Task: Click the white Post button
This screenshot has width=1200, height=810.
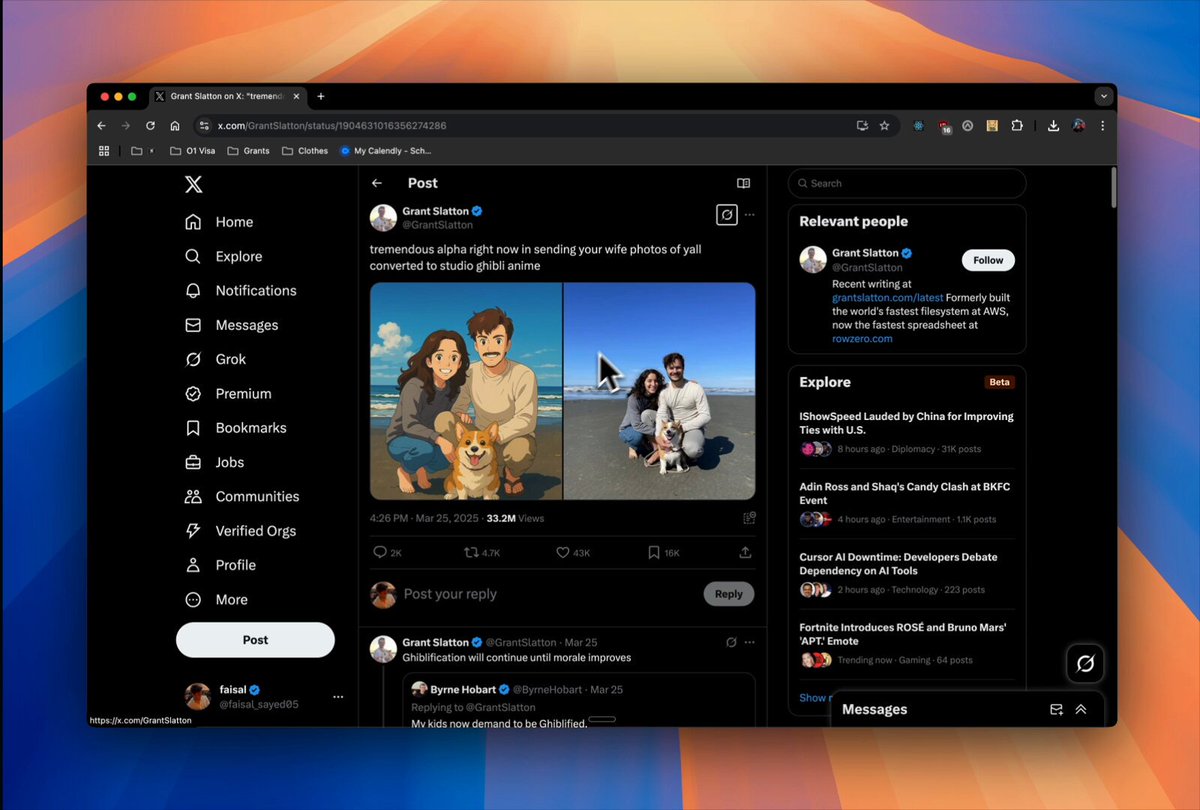Action: click(x=255, y=640)
